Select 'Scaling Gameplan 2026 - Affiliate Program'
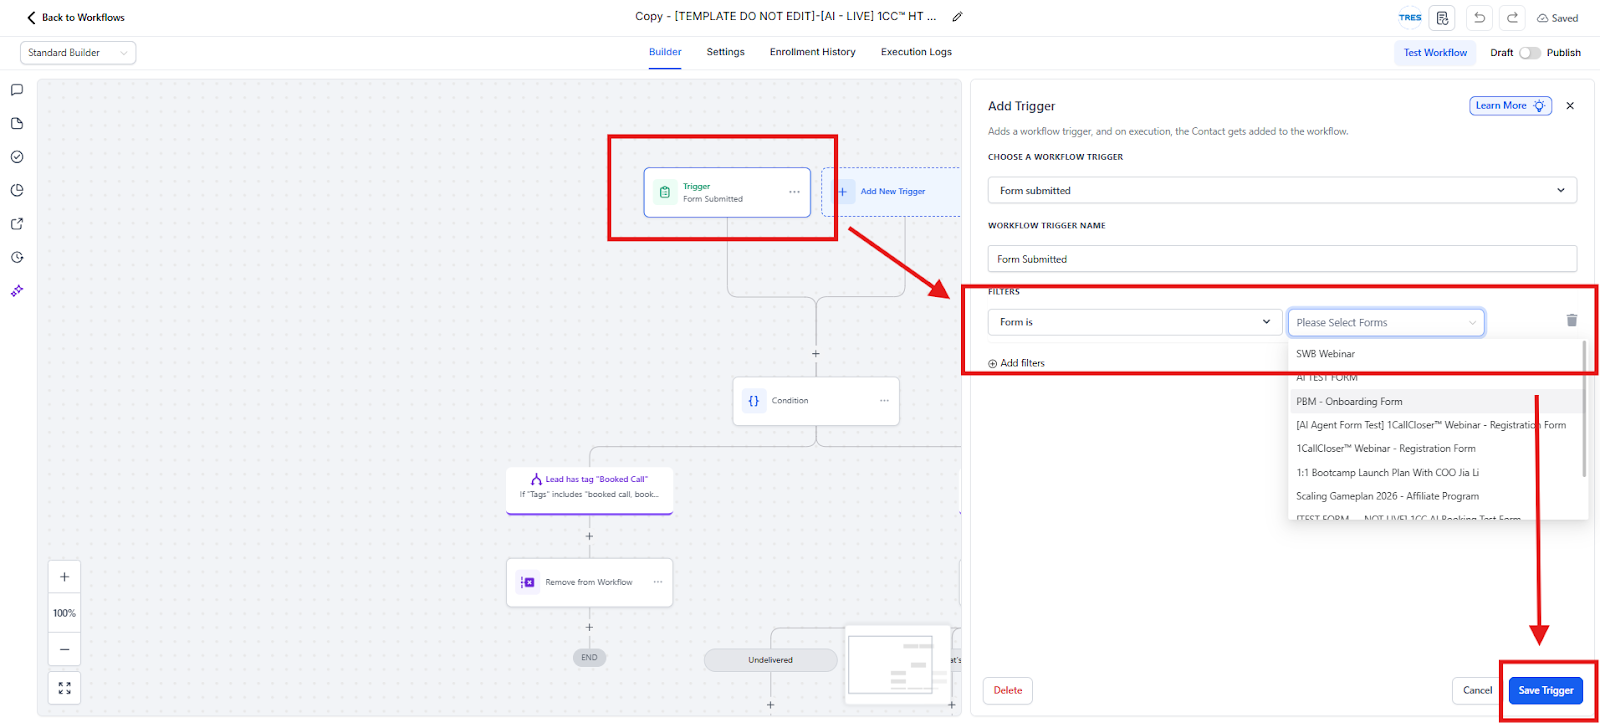 pos(1435,496)
